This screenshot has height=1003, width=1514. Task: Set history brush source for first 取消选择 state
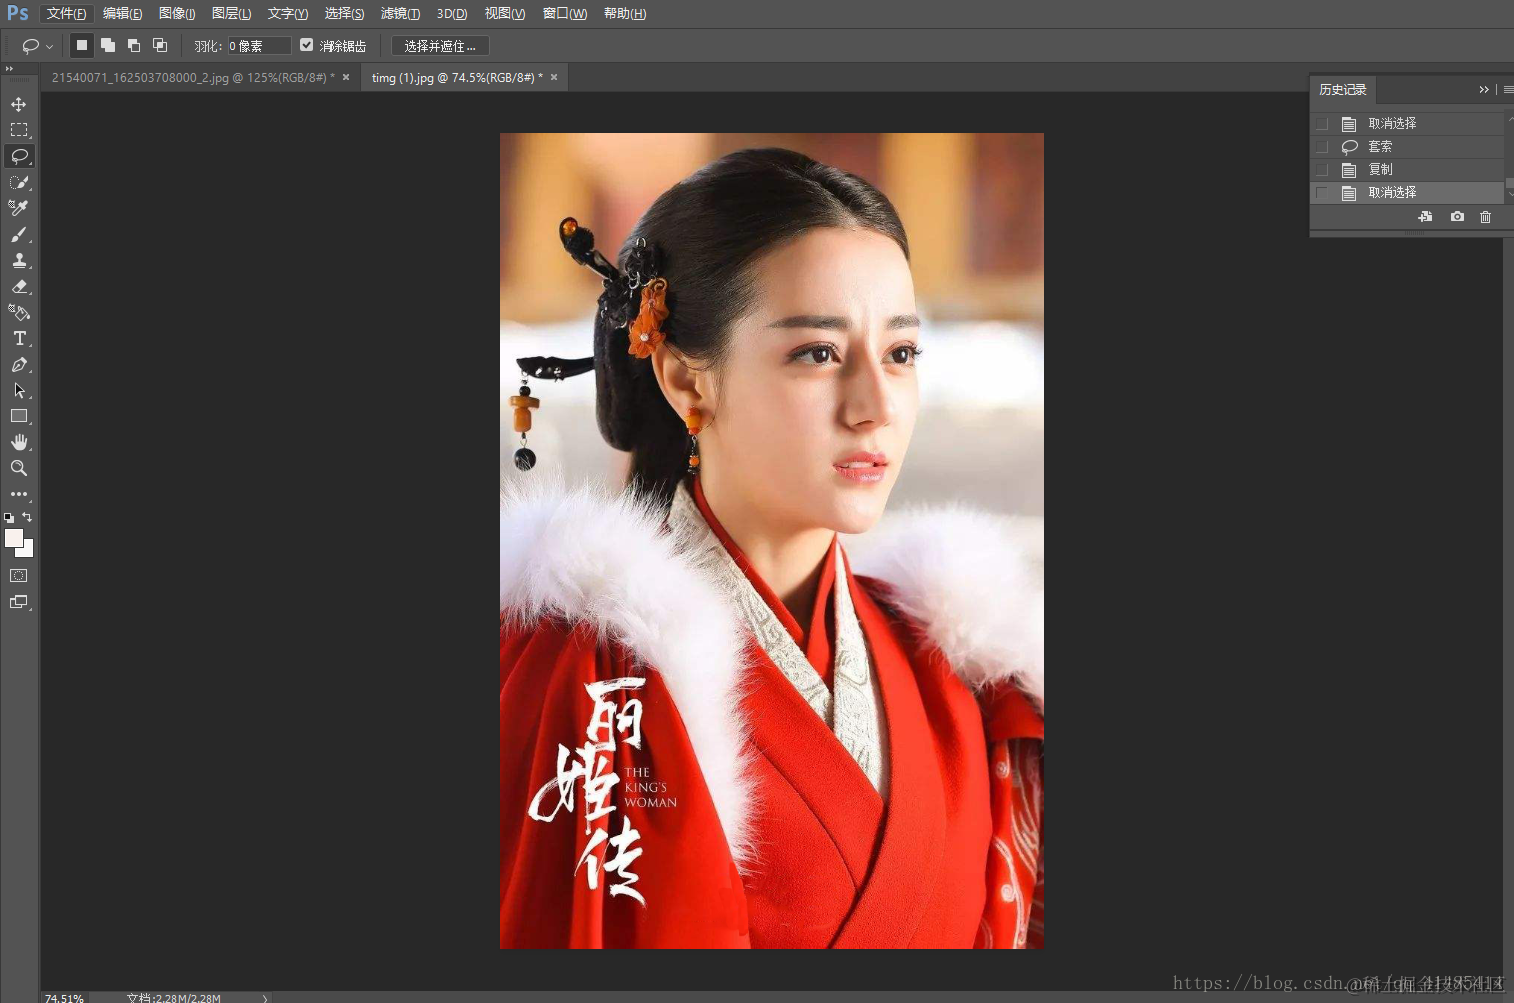pos(1322,124)
